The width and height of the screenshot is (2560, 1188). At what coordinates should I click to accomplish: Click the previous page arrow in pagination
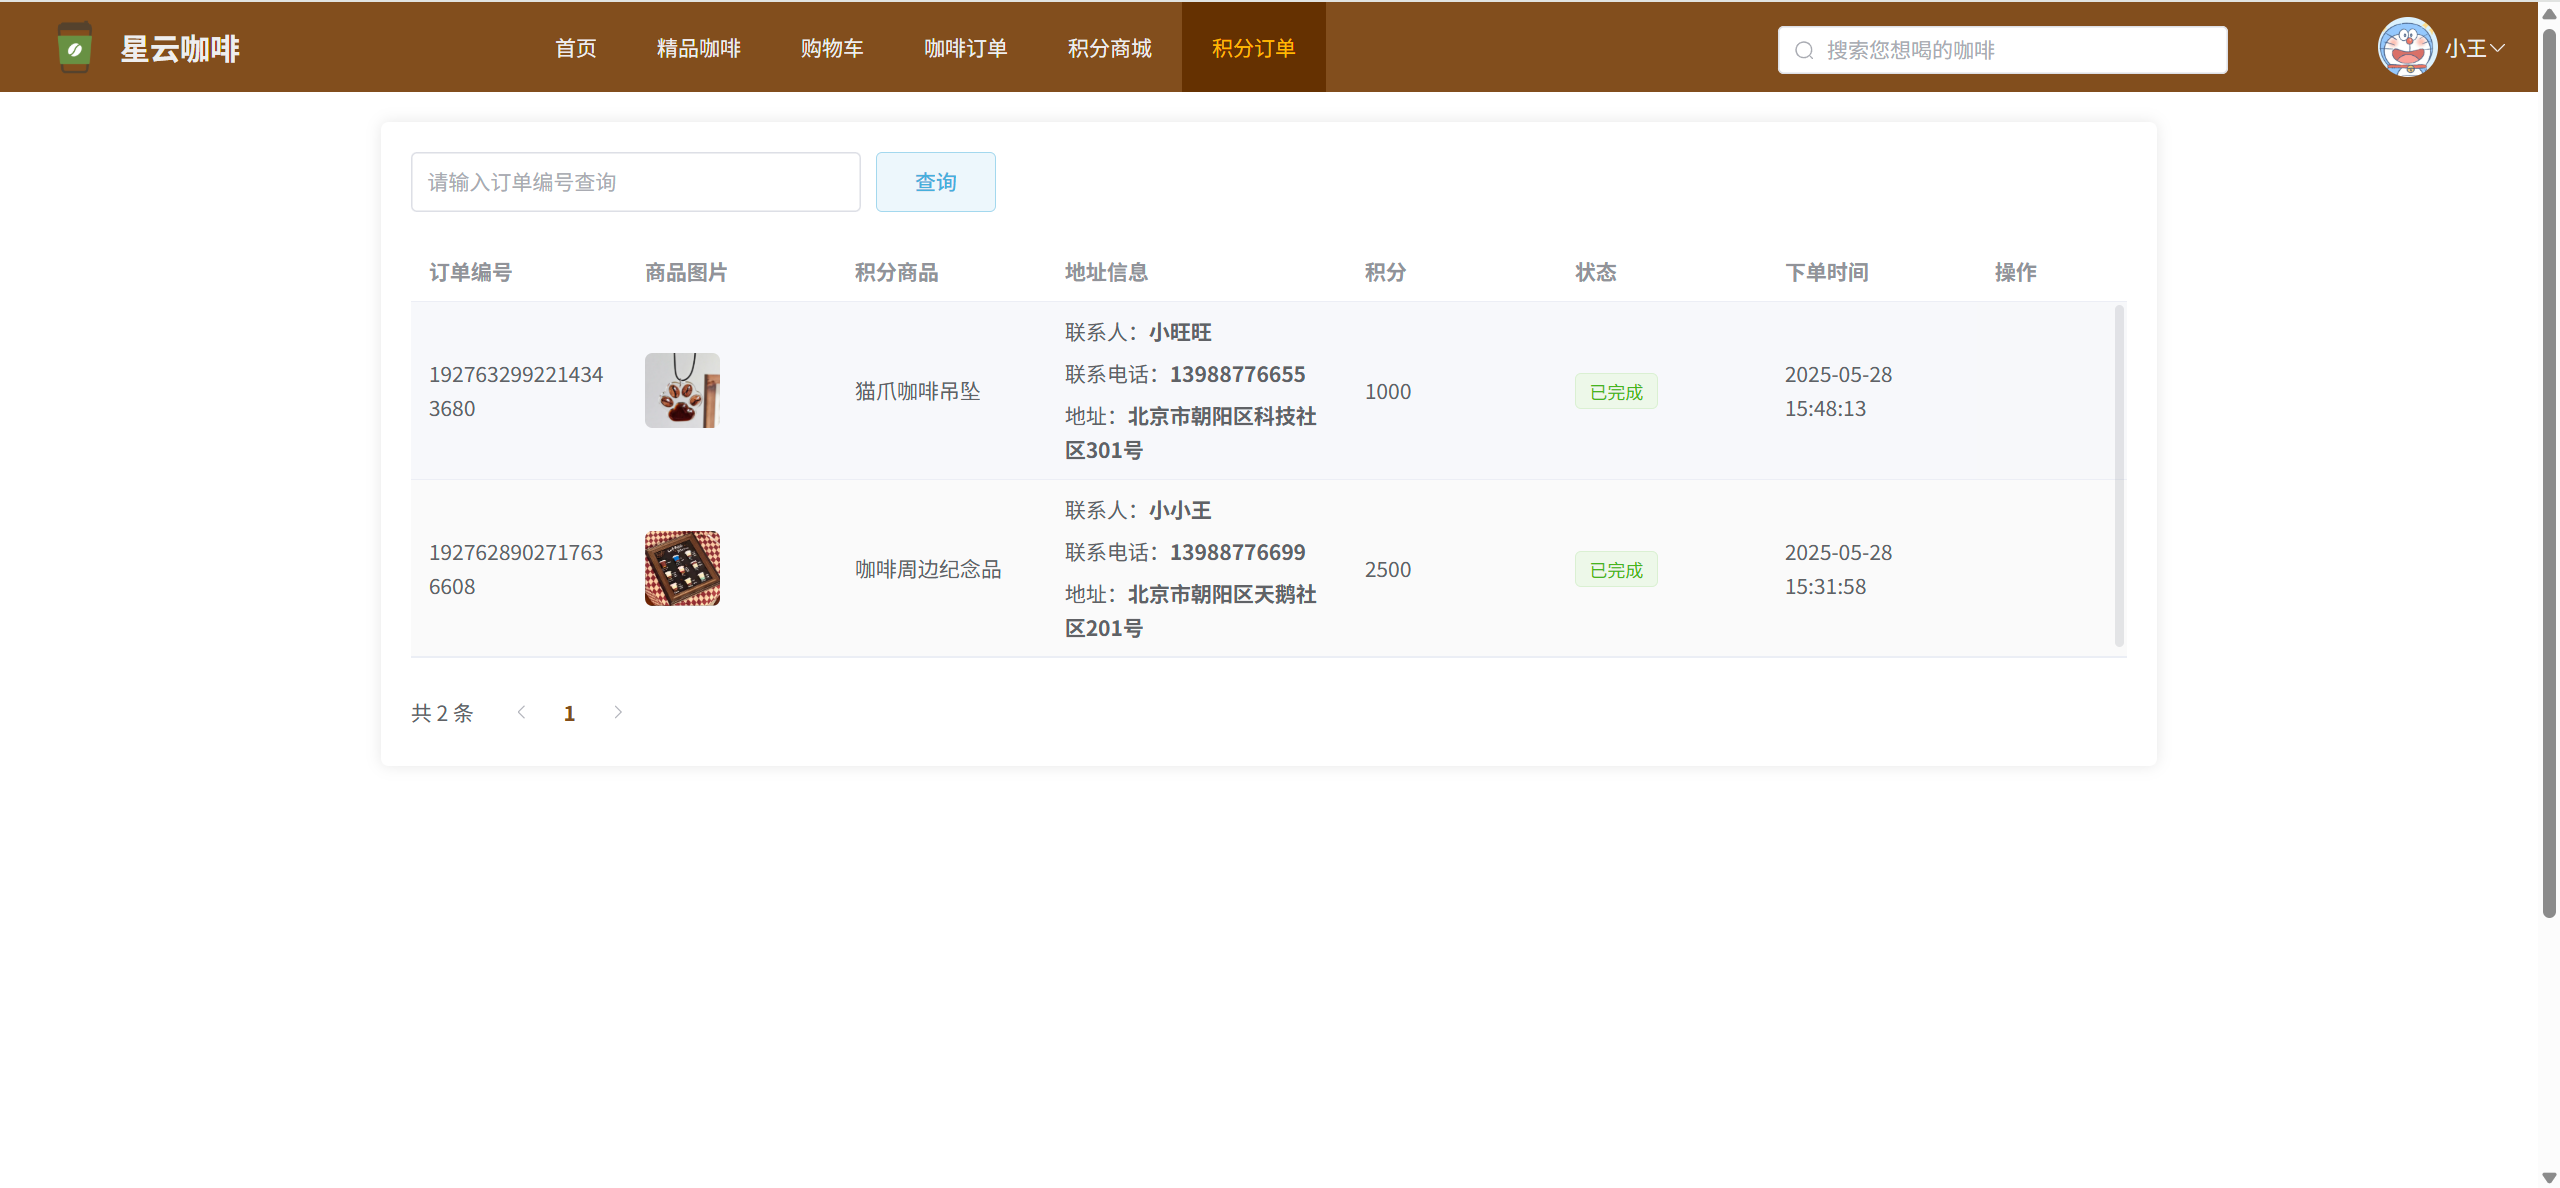pos(521,712)
